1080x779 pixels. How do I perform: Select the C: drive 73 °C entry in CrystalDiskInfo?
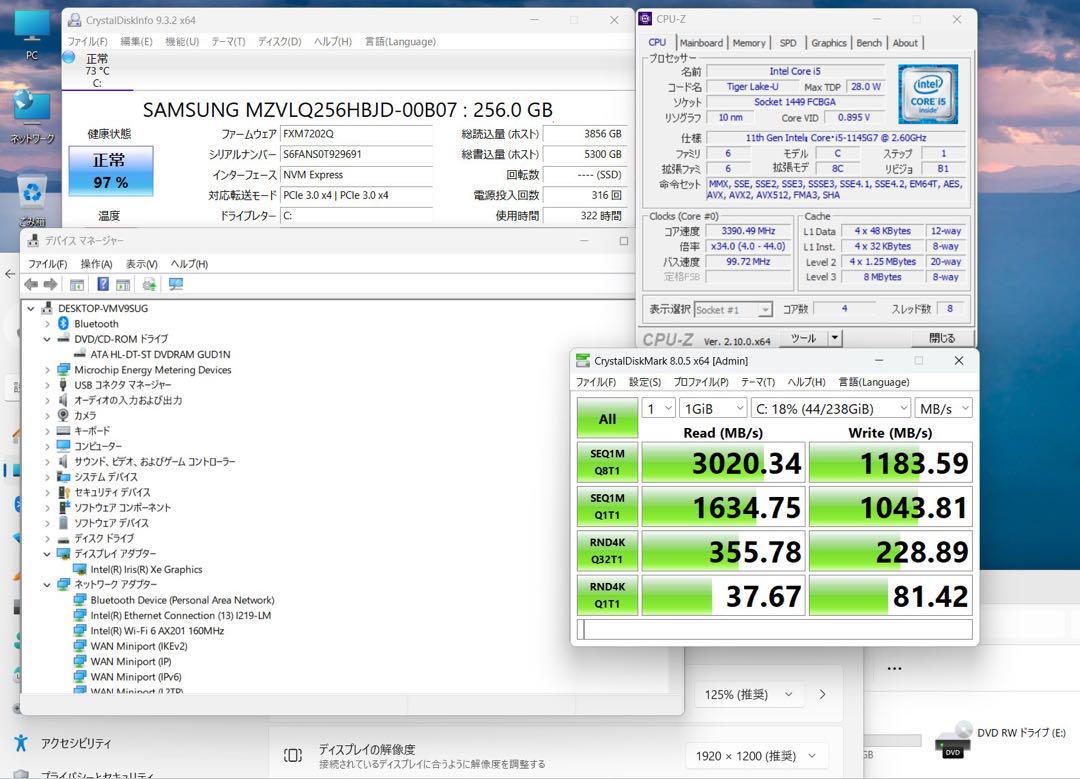click(x=97, y=71)
